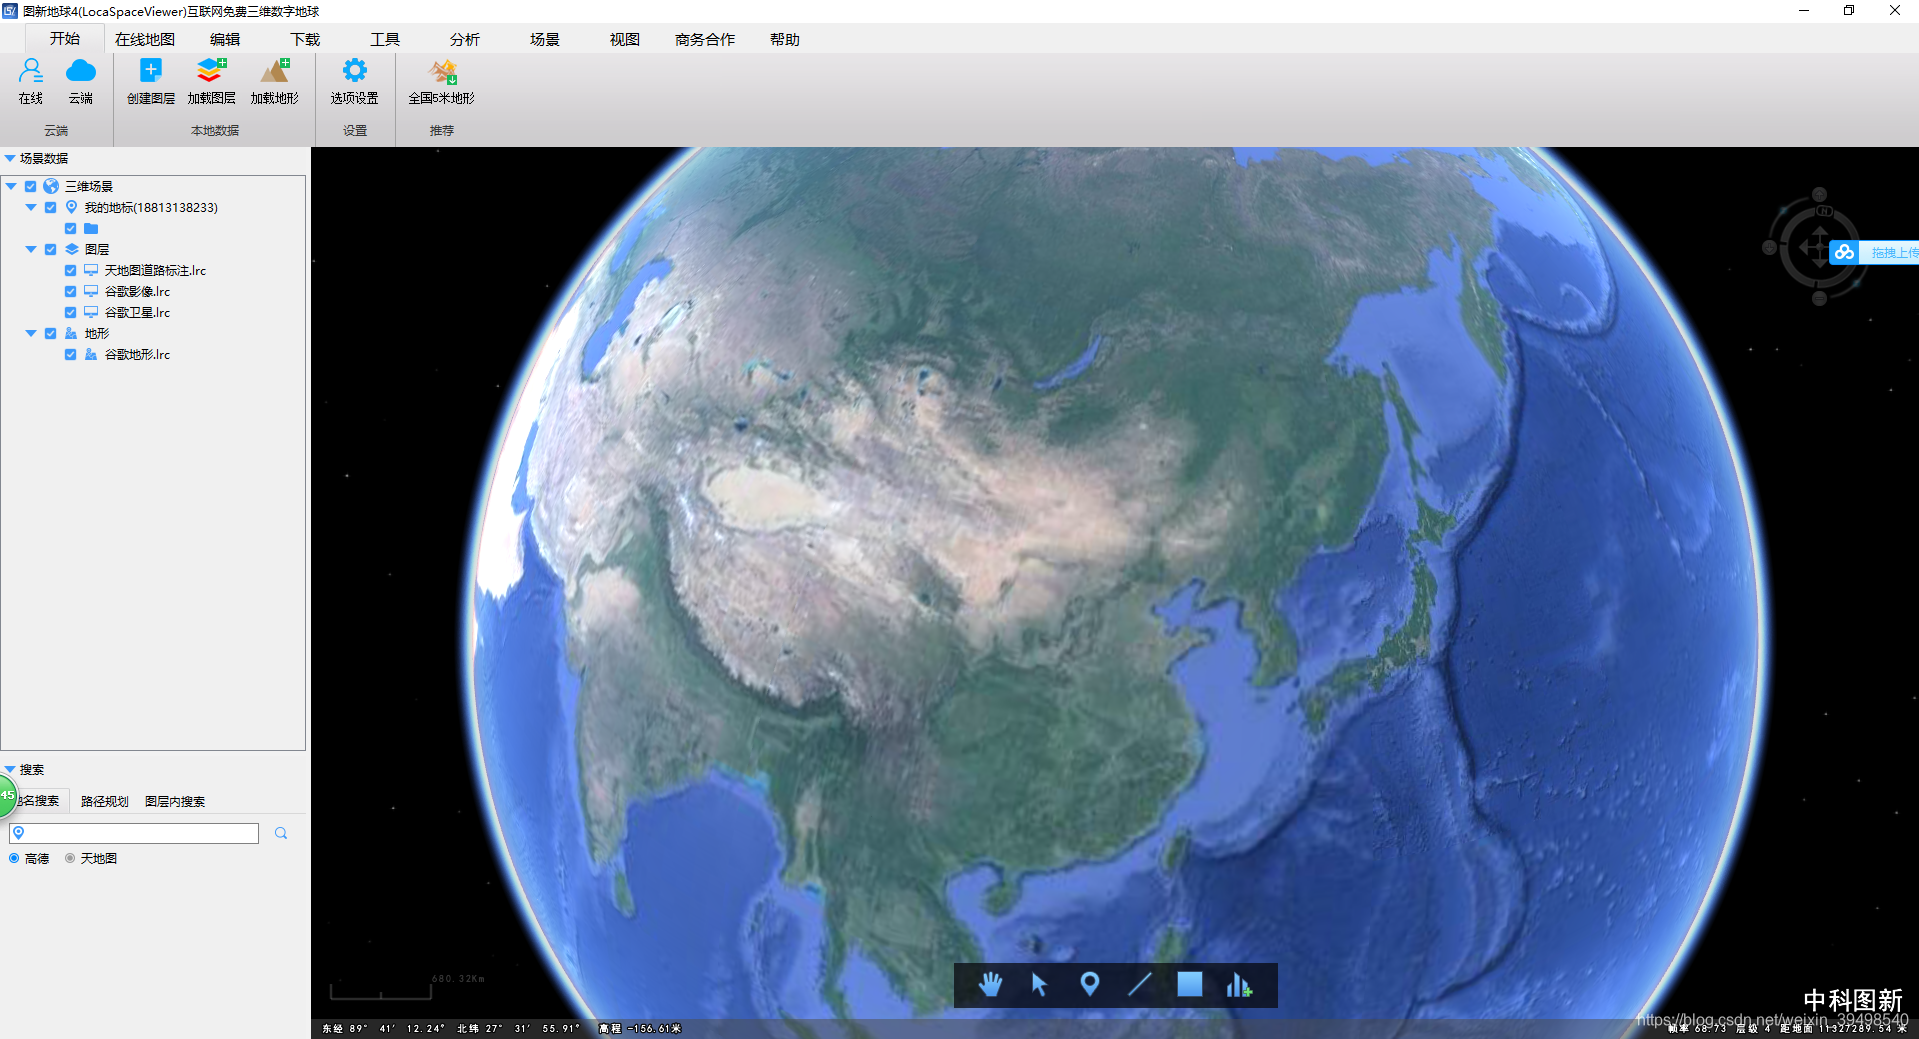Screen dimensions: 1919x1039
Task: Open the 分析 ribbon tab
Action: pos(465,39)
